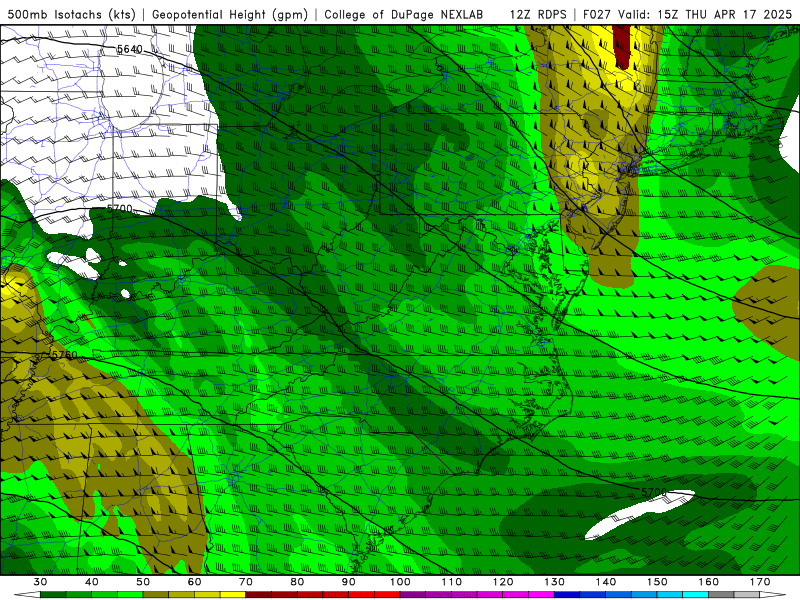This screenshot has width=800, height=600.
Task: Click the 5640 height contour label
Action: pos(130,49)
